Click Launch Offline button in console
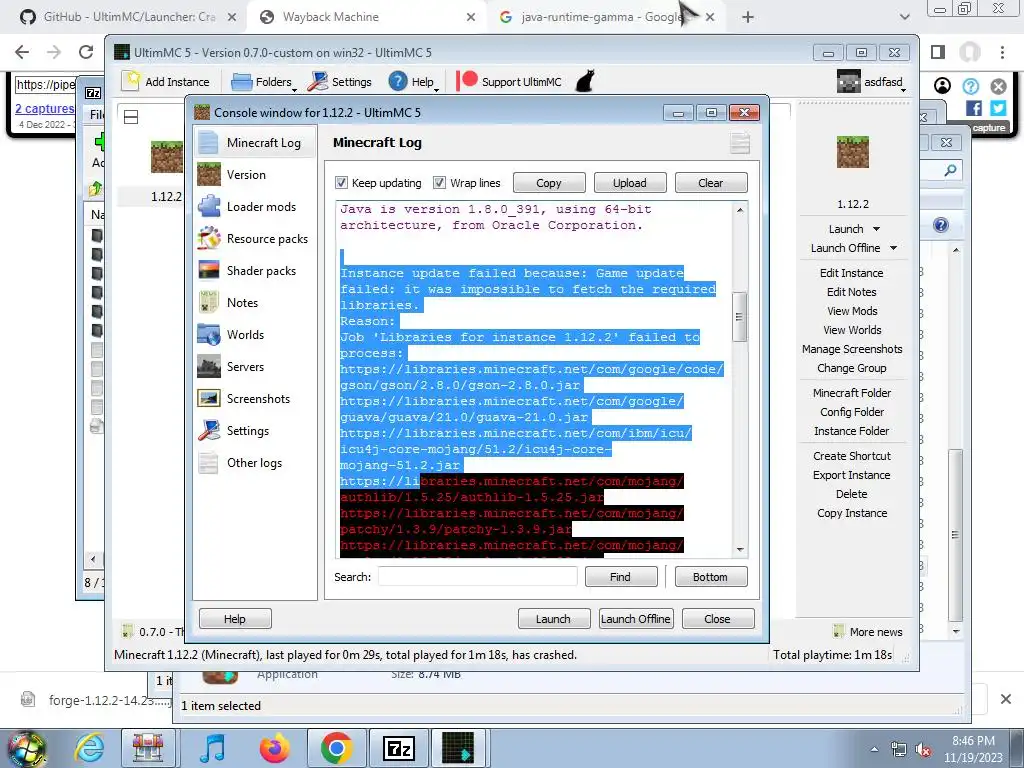1024x768 pixels. click(635, 618)
